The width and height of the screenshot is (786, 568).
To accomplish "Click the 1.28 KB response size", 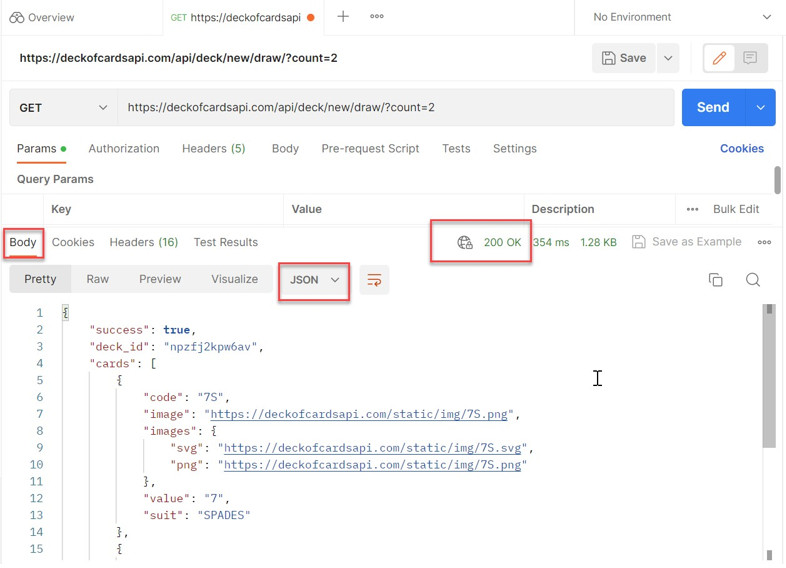I will [x=599, y=243].
